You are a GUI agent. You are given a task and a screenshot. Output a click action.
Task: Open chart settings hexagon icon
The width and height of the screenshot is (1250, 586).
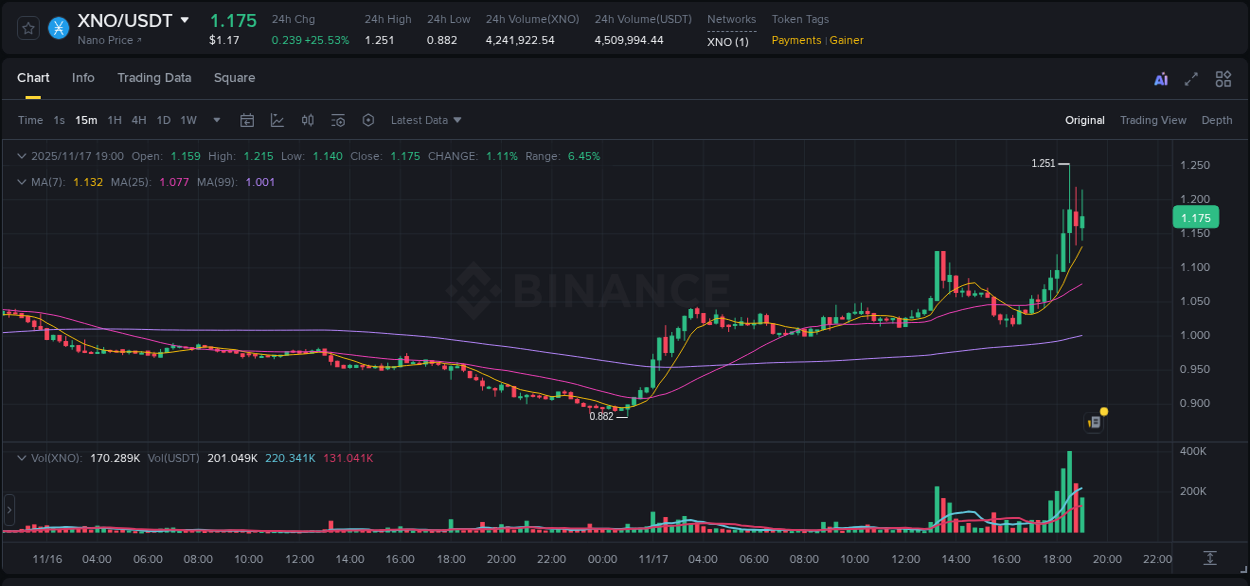(368, 120)
